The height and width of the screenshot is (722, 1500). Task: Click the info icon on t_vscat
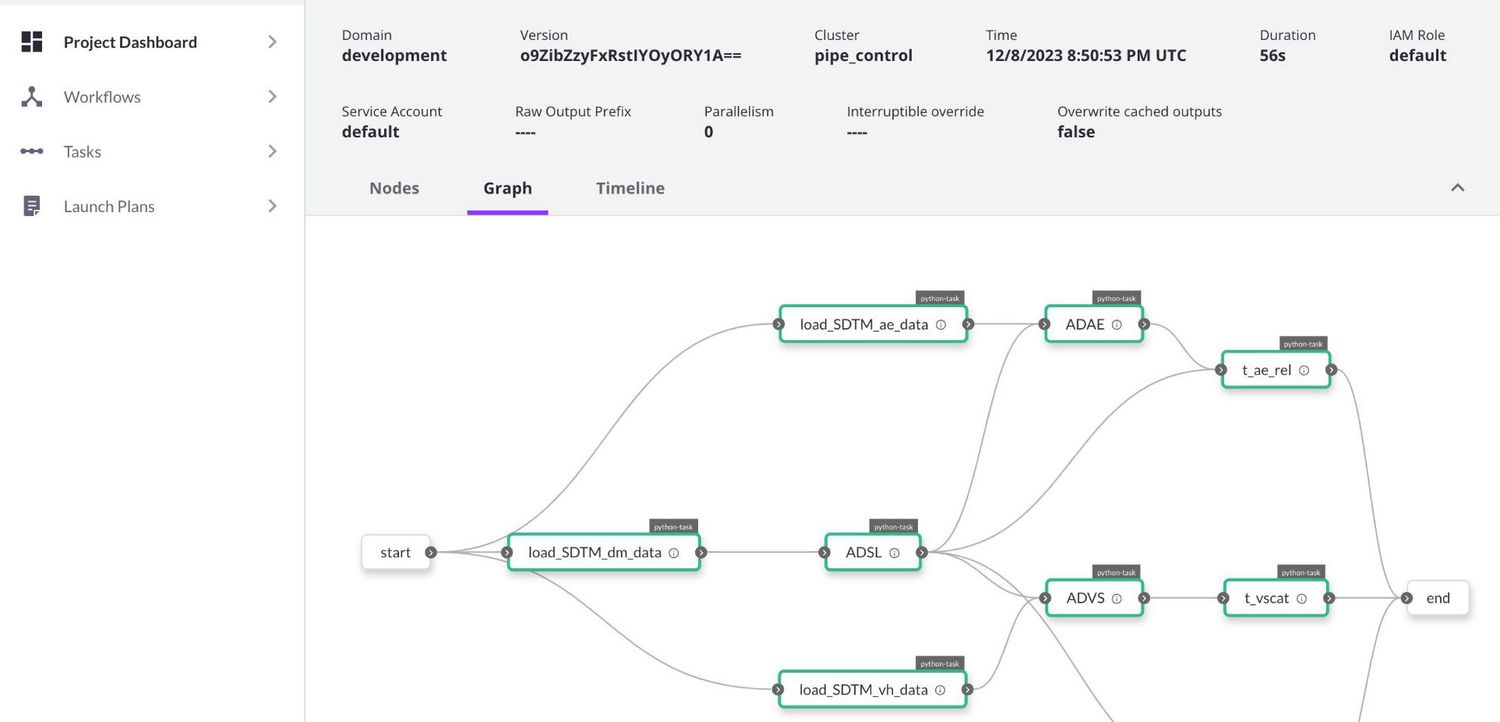(1301, 597)
